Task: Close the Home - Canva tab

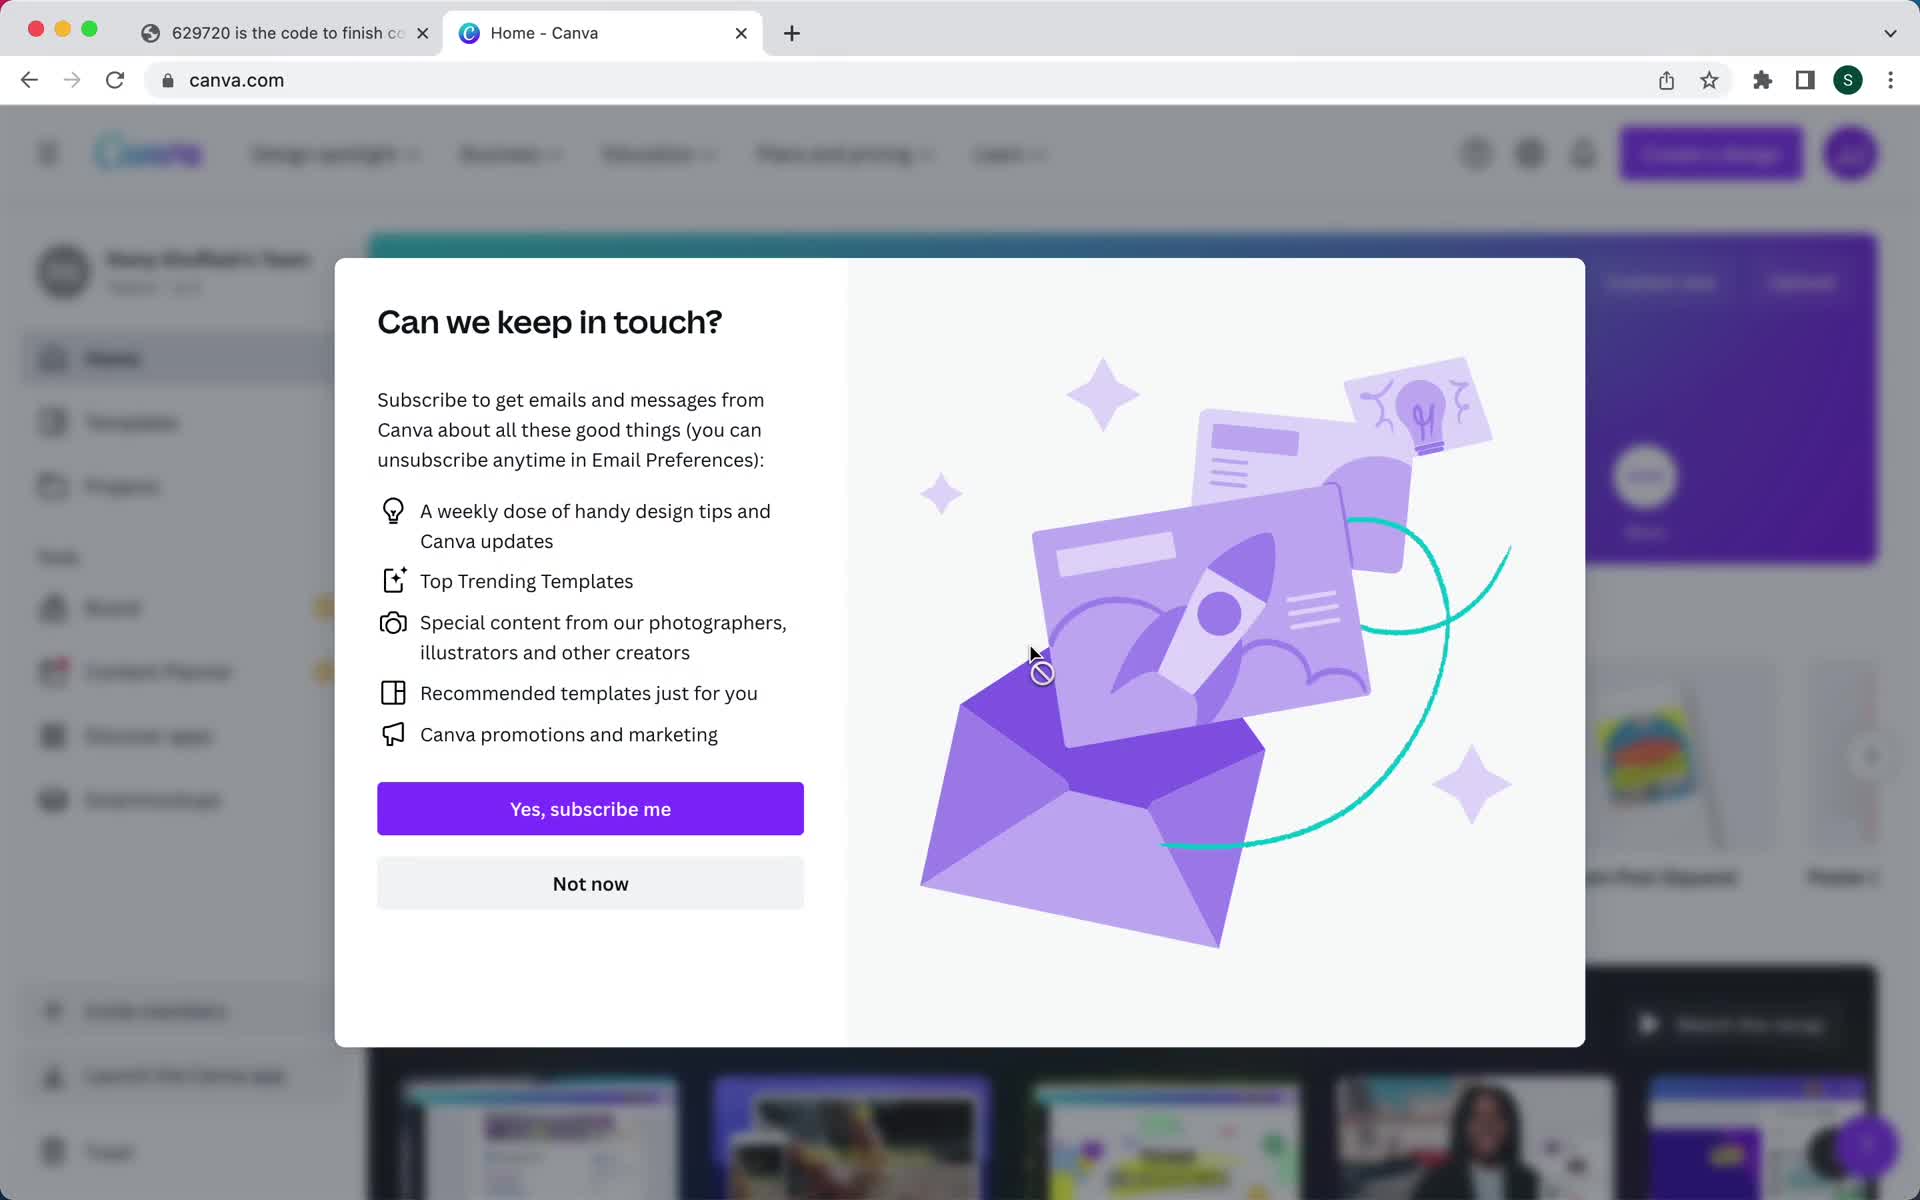Action: (741, 33)
